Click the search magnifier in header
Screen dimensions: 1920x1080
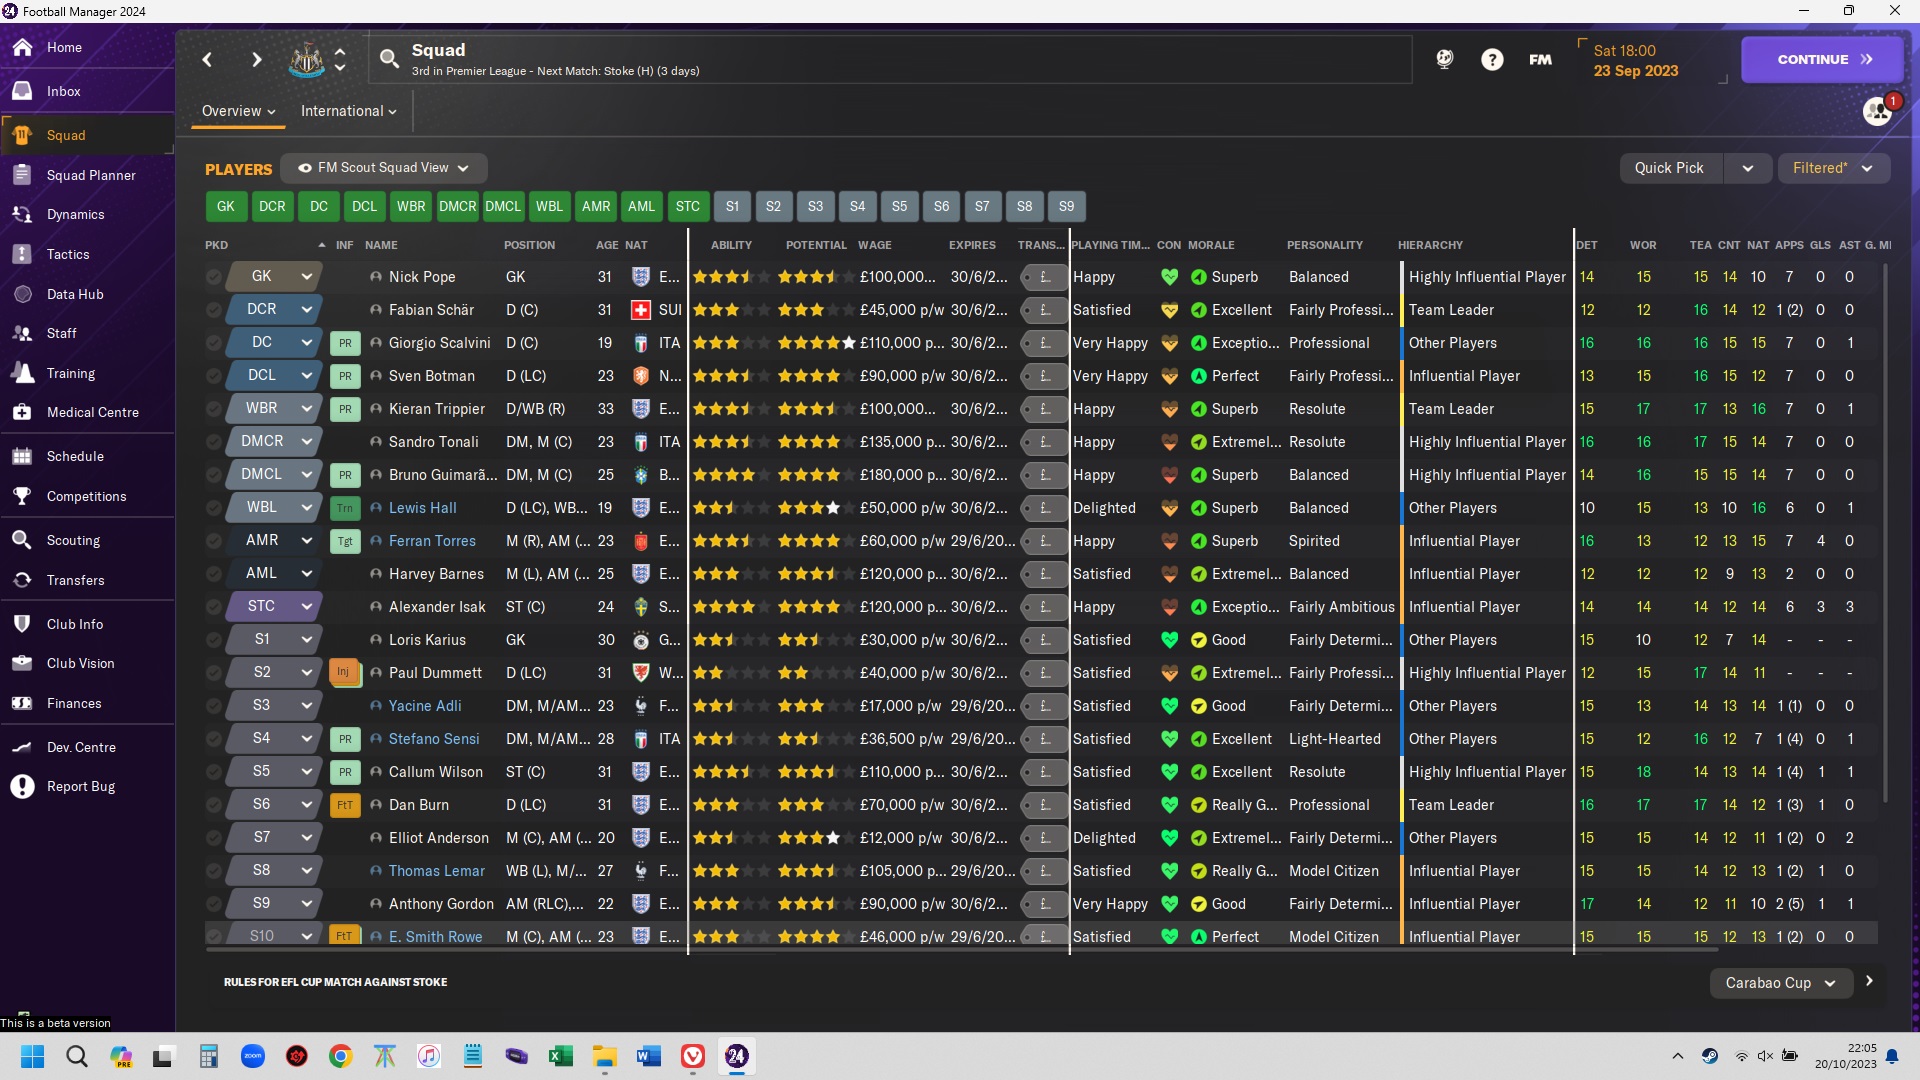click(390, 59)
